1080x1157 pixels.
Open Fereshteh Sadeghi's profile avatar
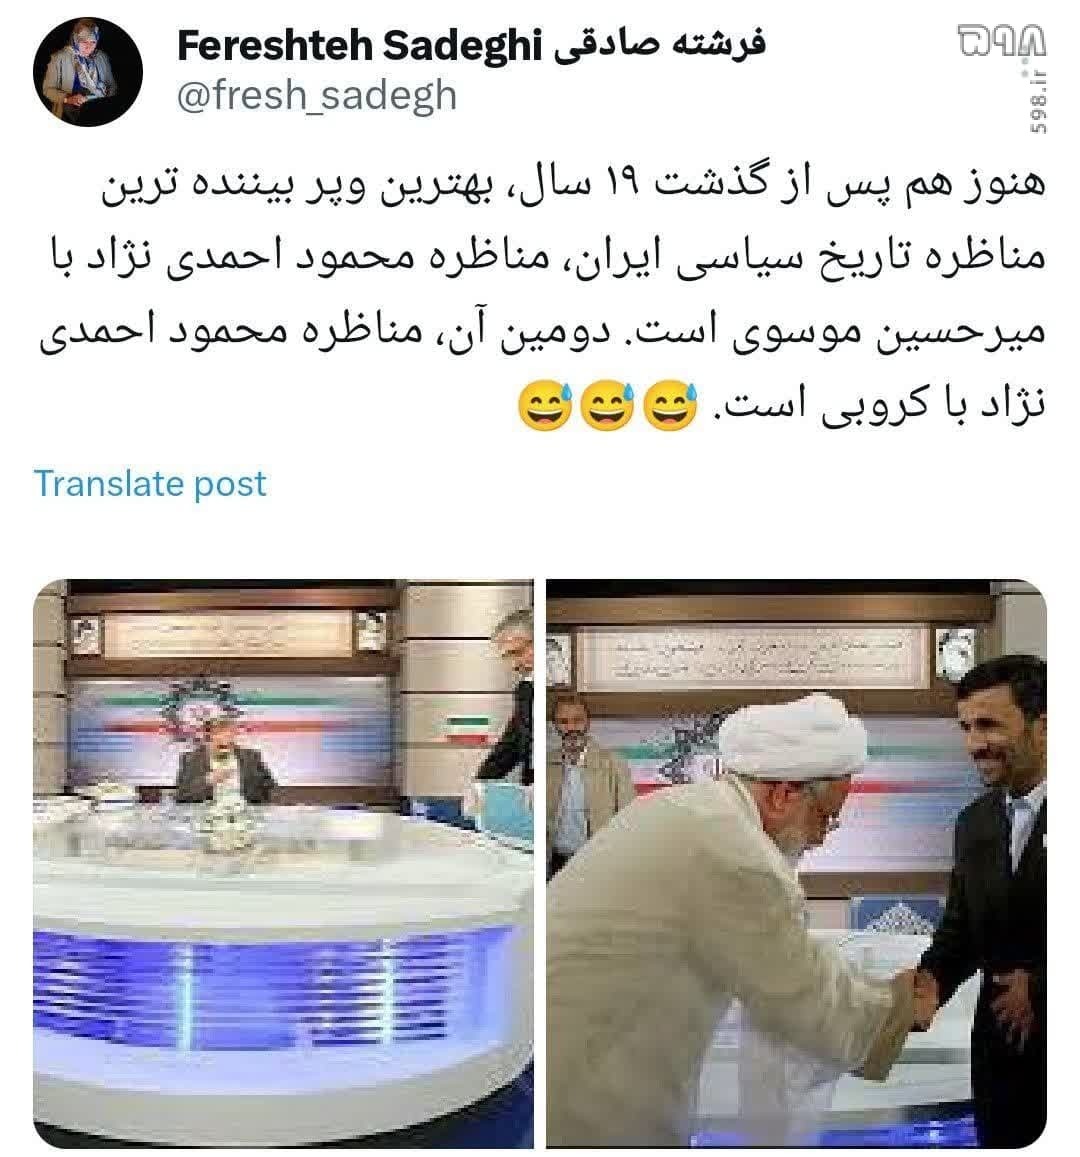click(87, 72)
